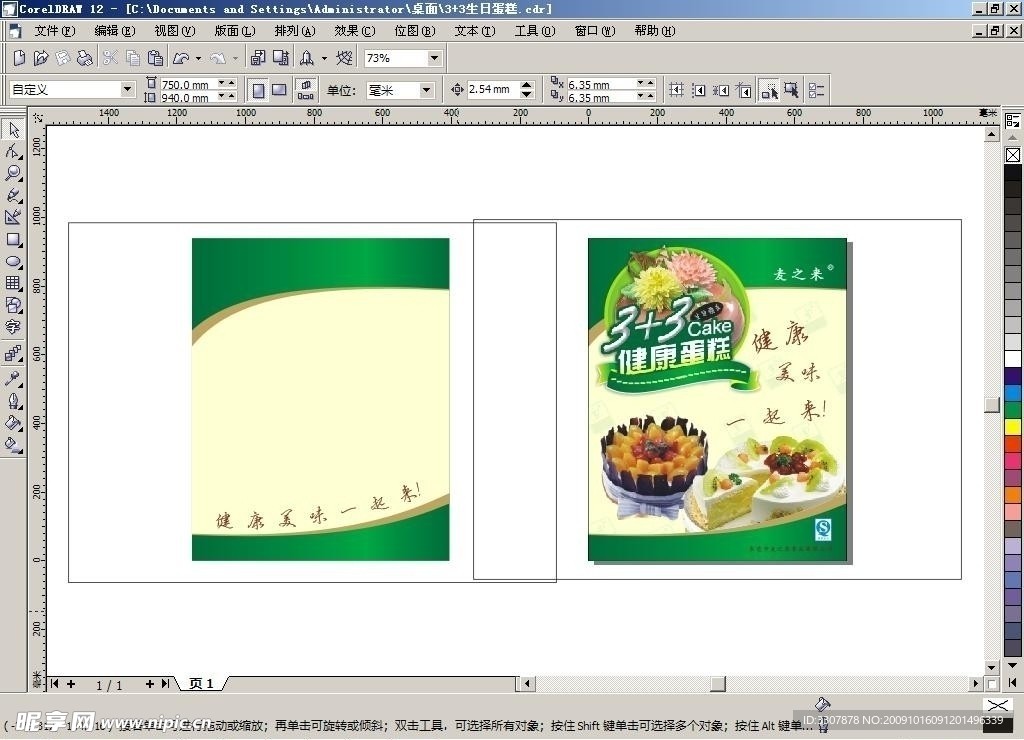Open the 位图(B) menu
This screenshot has width=1024, height=740.
415,31
